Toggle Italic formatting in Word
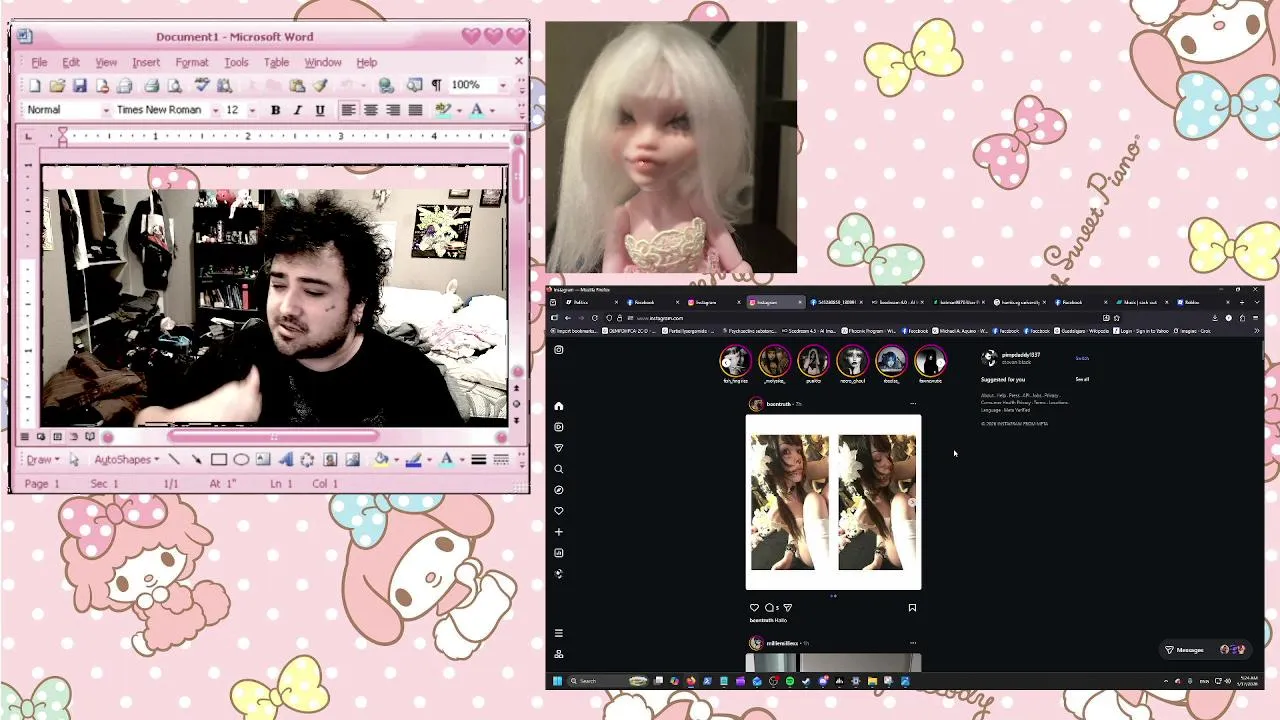Image resolution: width=1280 pixels, height=720 pixels. [x=297, y=110]
